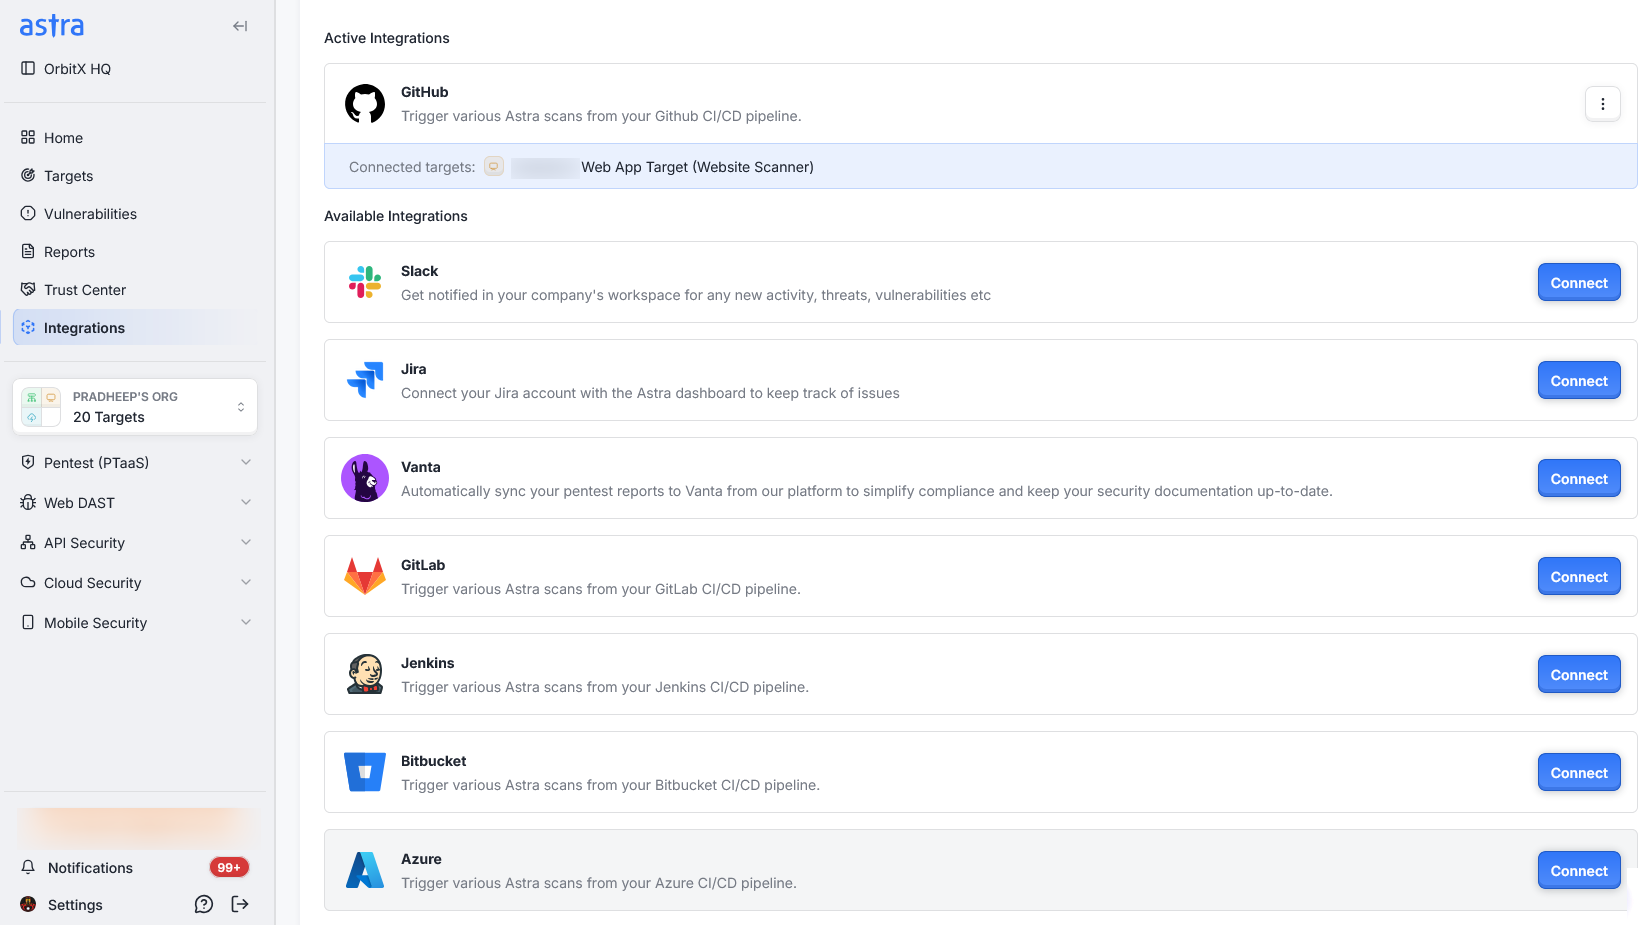Click the Cloud Security cloud icon
The height and width of the screenshot is (925, 1642).
click(x=28, y=582)
